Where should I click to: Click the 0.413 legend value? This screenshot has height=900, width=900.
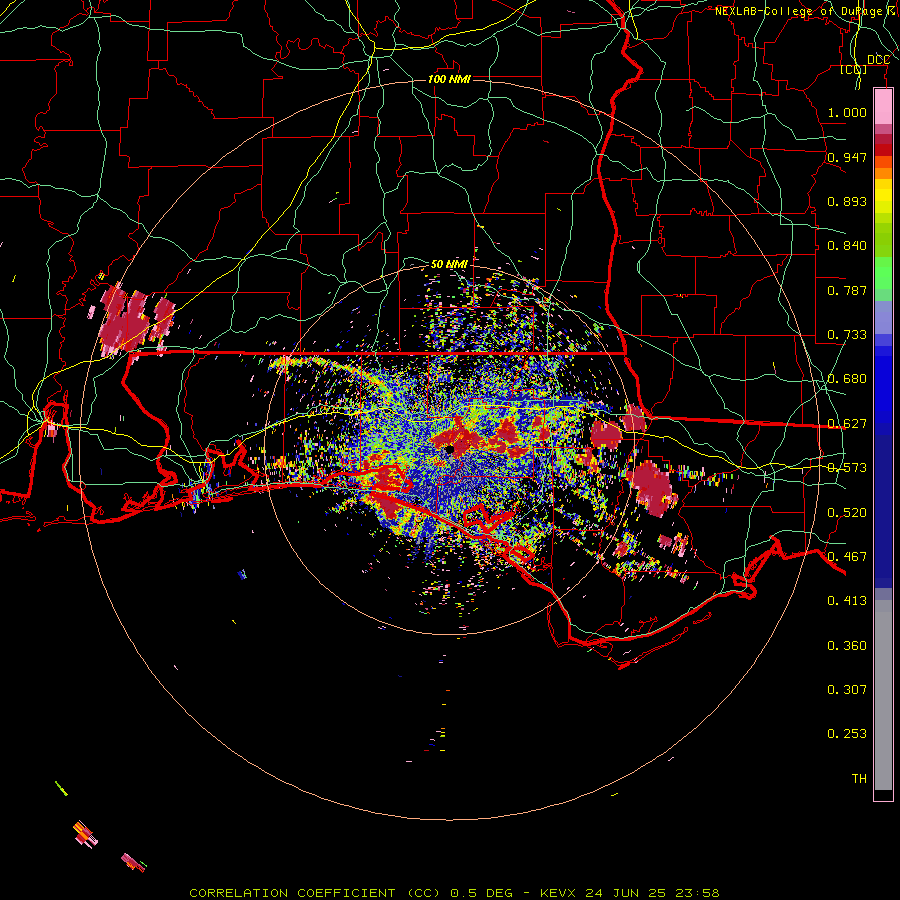point(847,601)
